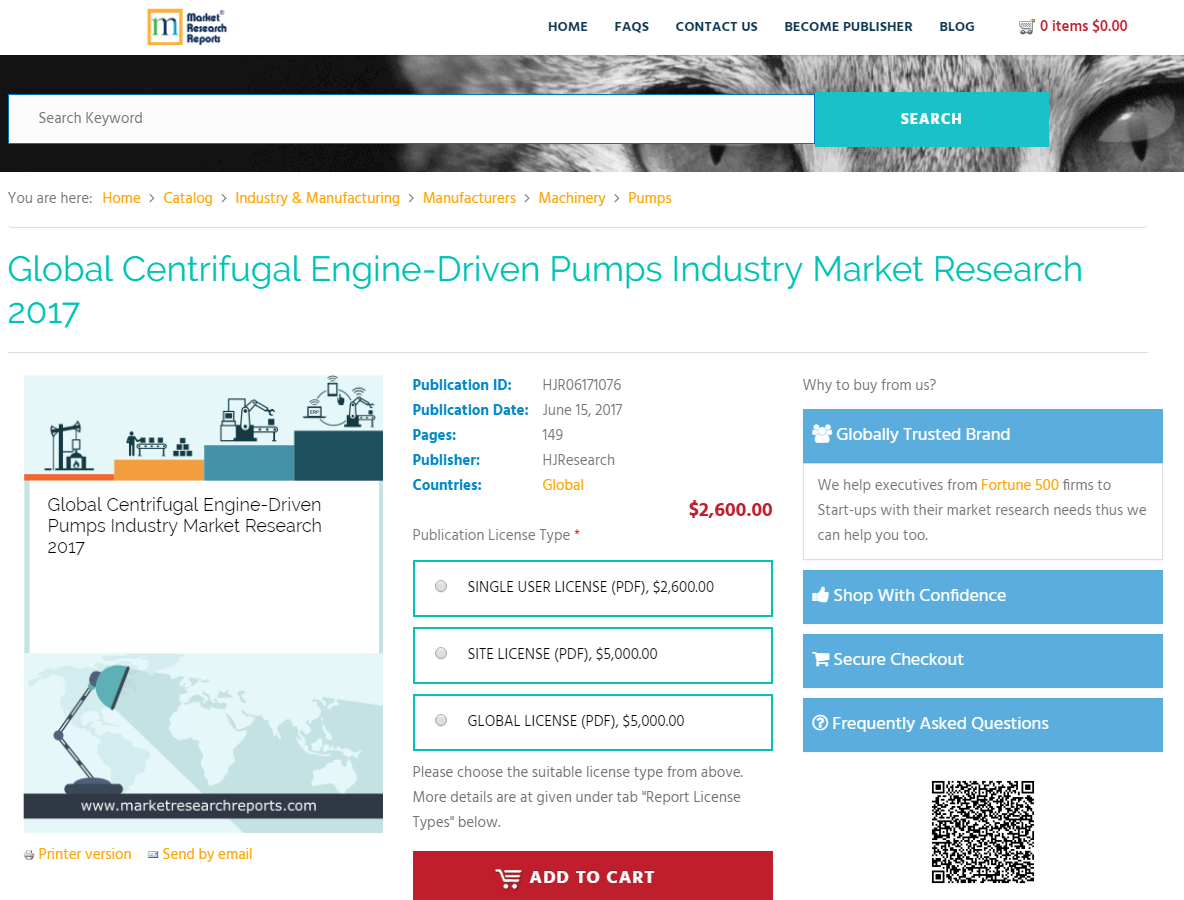Select the $2,600.00 price text
The height and width of the screenshot is (900, 1184).
pyautogui.click(x=730, y=510)
